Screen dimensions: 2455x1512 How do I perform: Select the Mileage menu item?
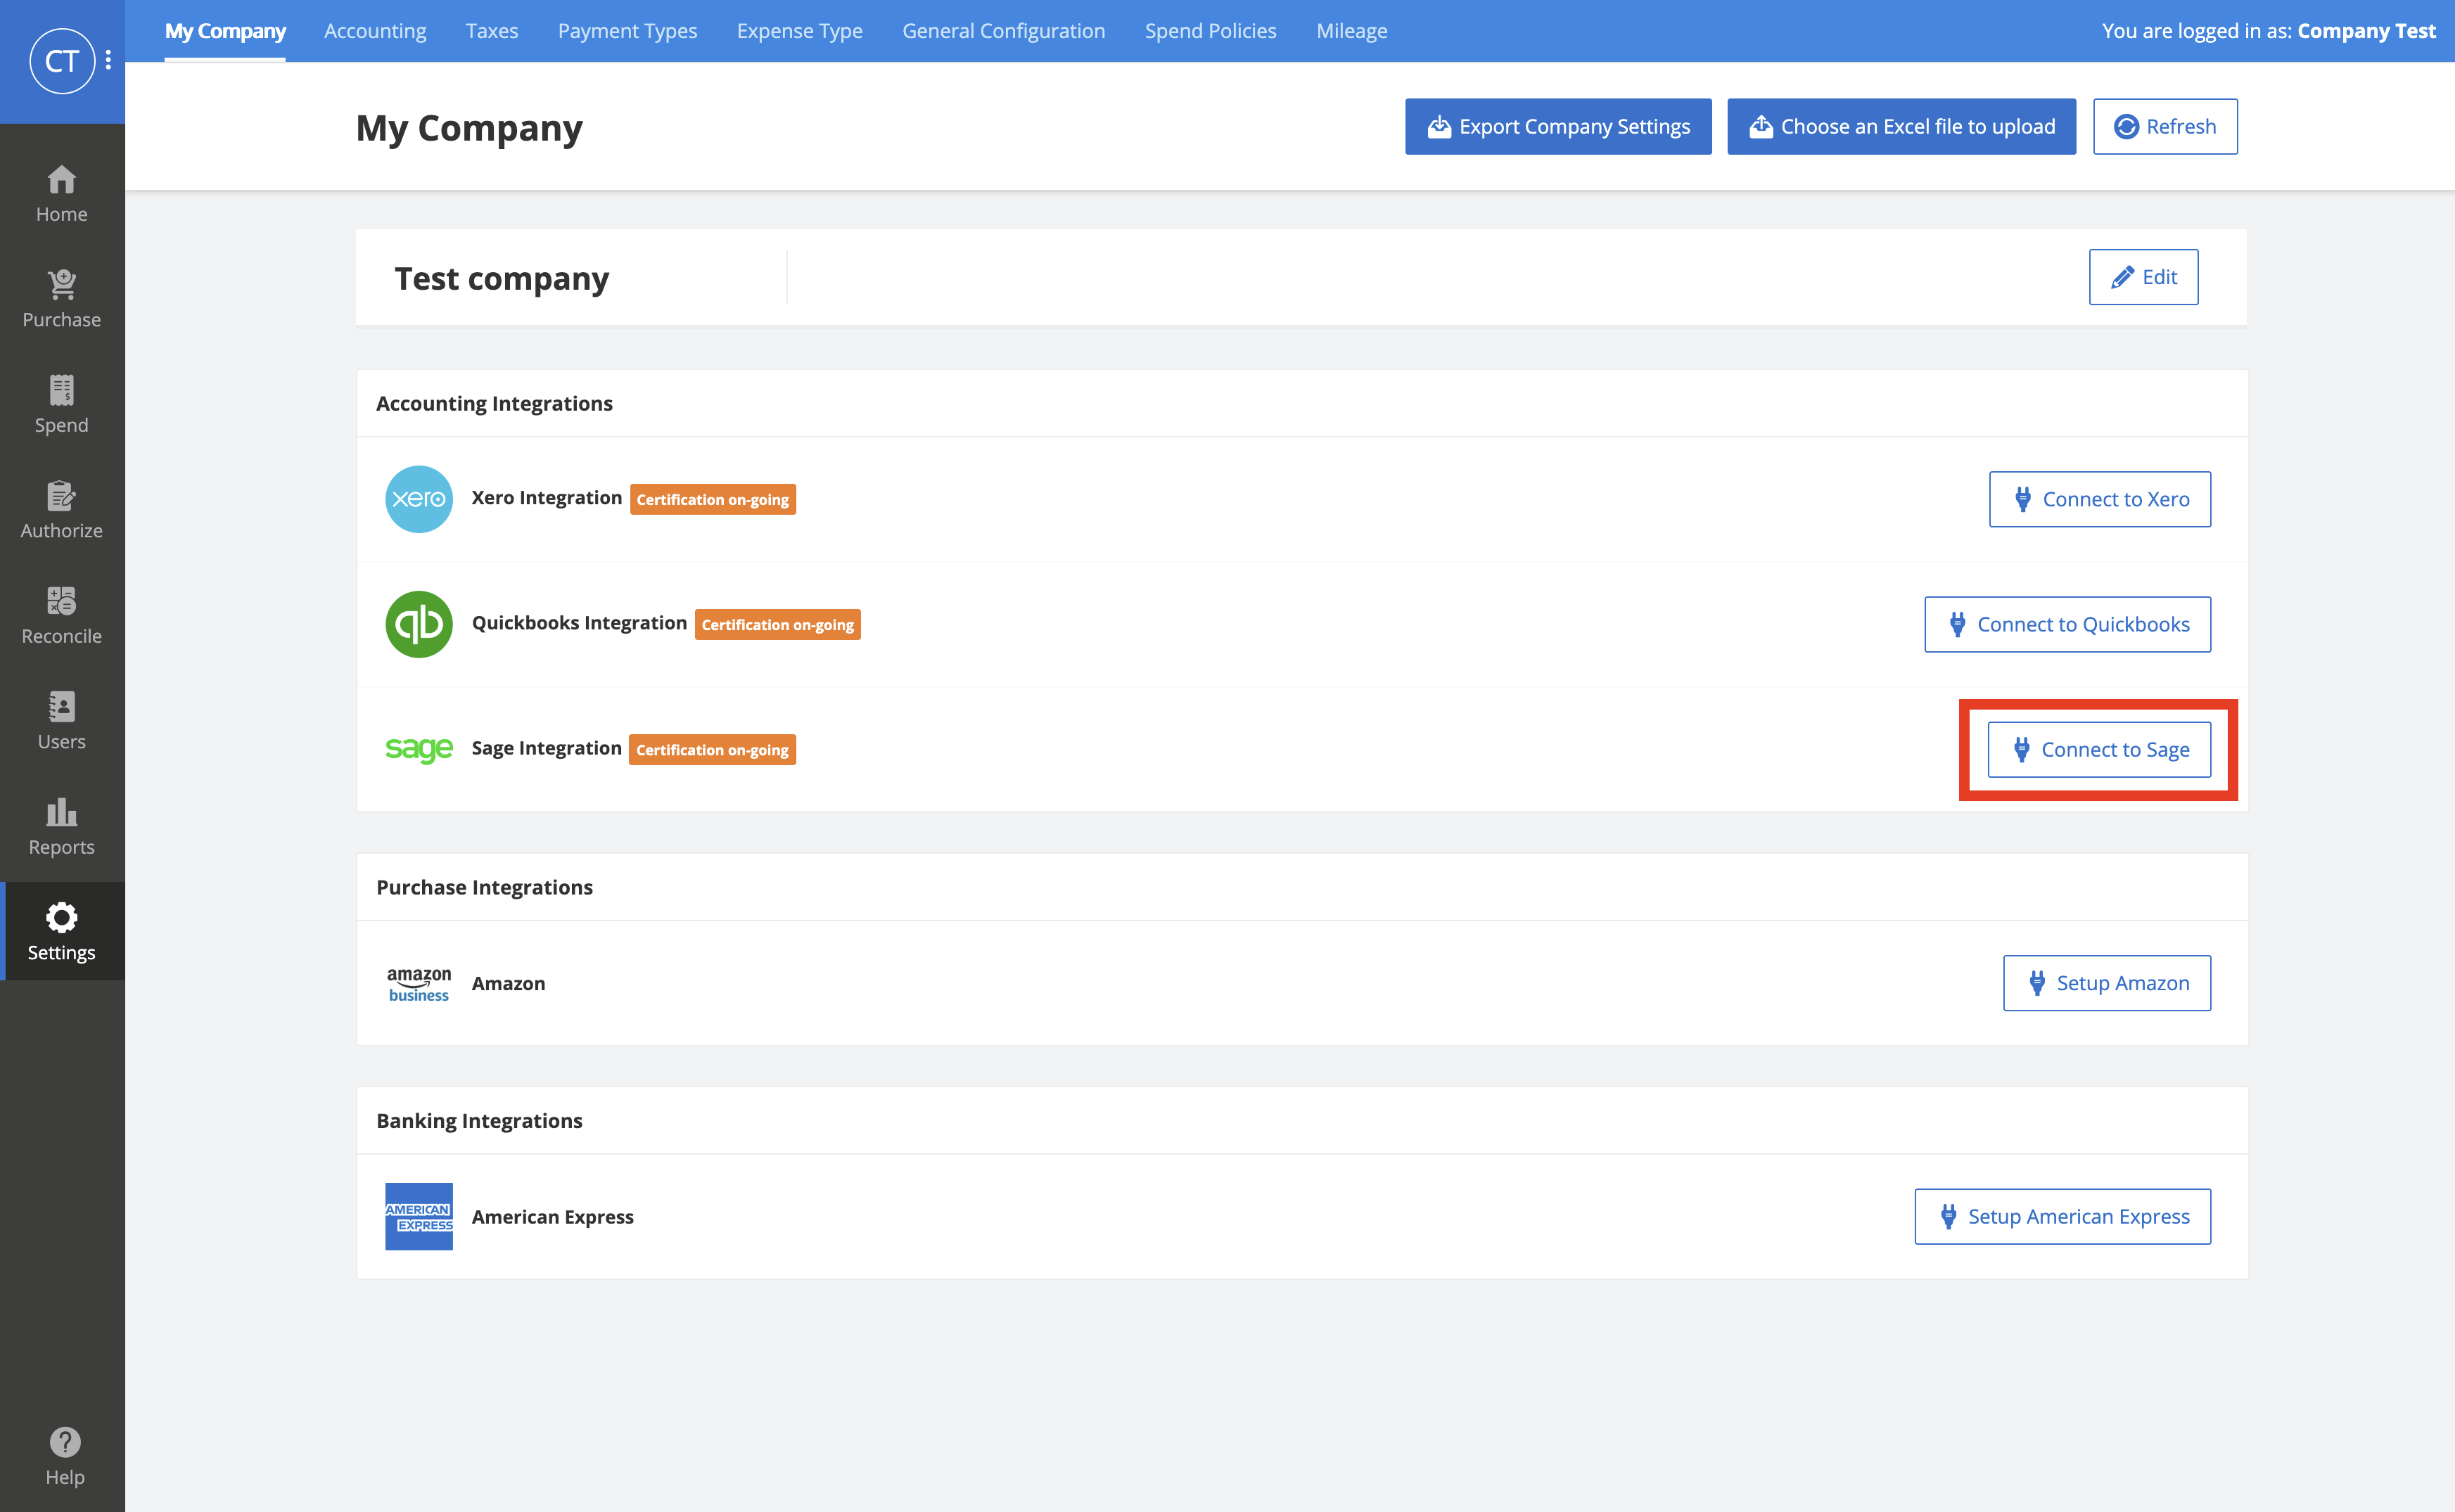1351,30
